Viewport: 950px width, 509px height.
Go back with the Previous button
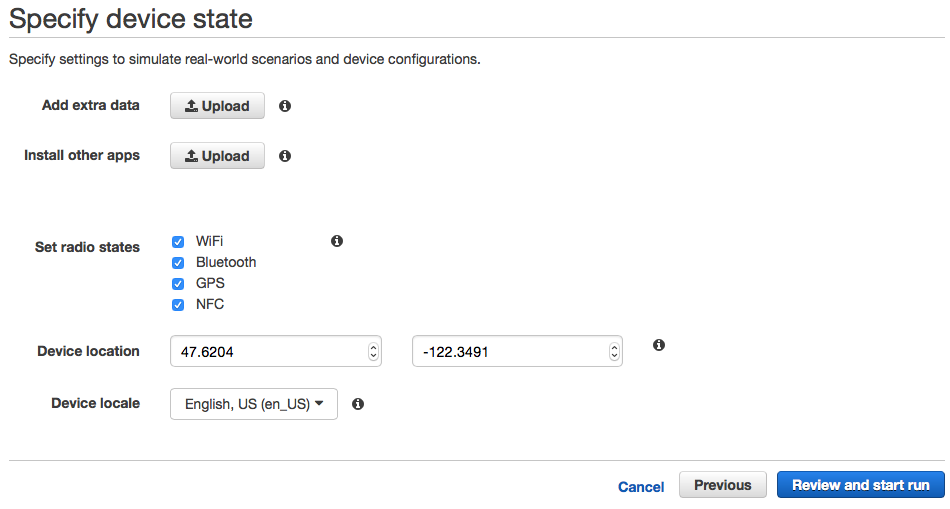coord(722,485)
